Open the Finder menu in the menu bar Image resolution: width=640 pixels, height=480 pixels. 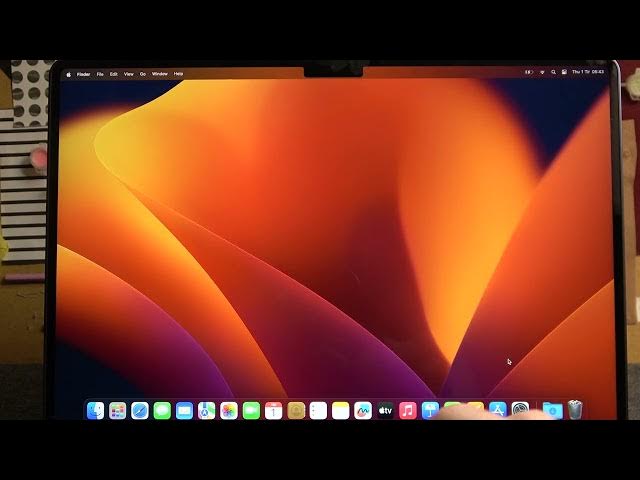pyautogui.click(x=84, y=74)
